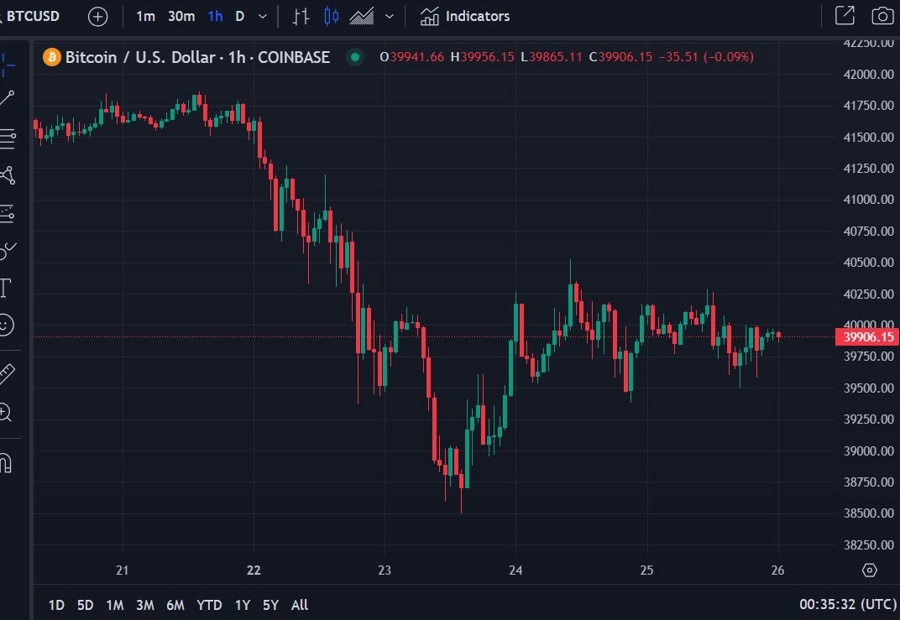Expand the chart style dropdown arrow

[x=389, y=17]
